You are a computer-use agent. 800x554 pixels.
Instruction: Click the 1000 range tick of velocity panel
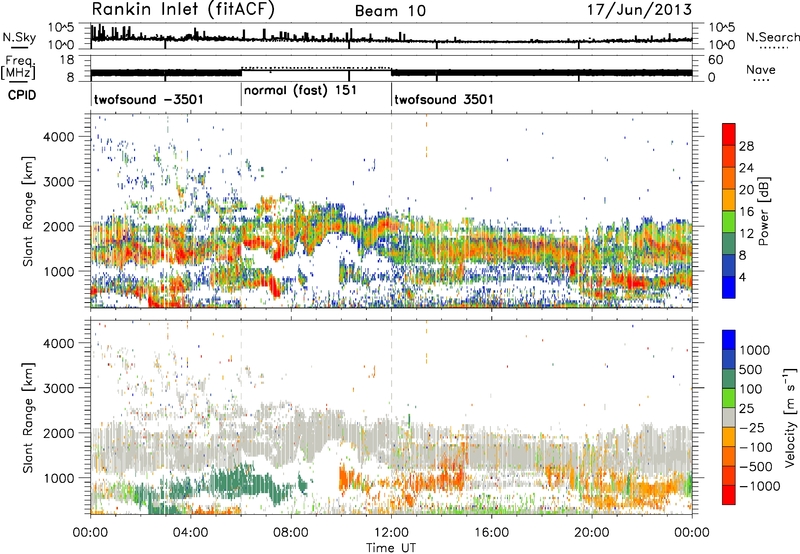(58, 477)
